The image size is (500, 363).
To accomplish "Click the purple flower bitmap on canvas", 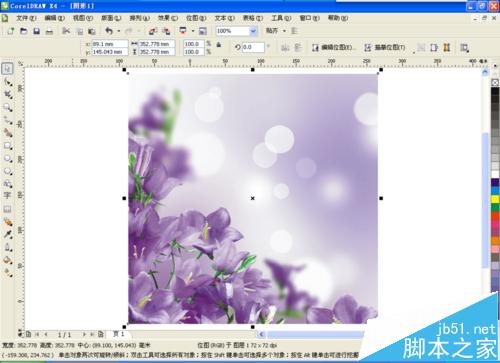I will (x=253, y=198).
